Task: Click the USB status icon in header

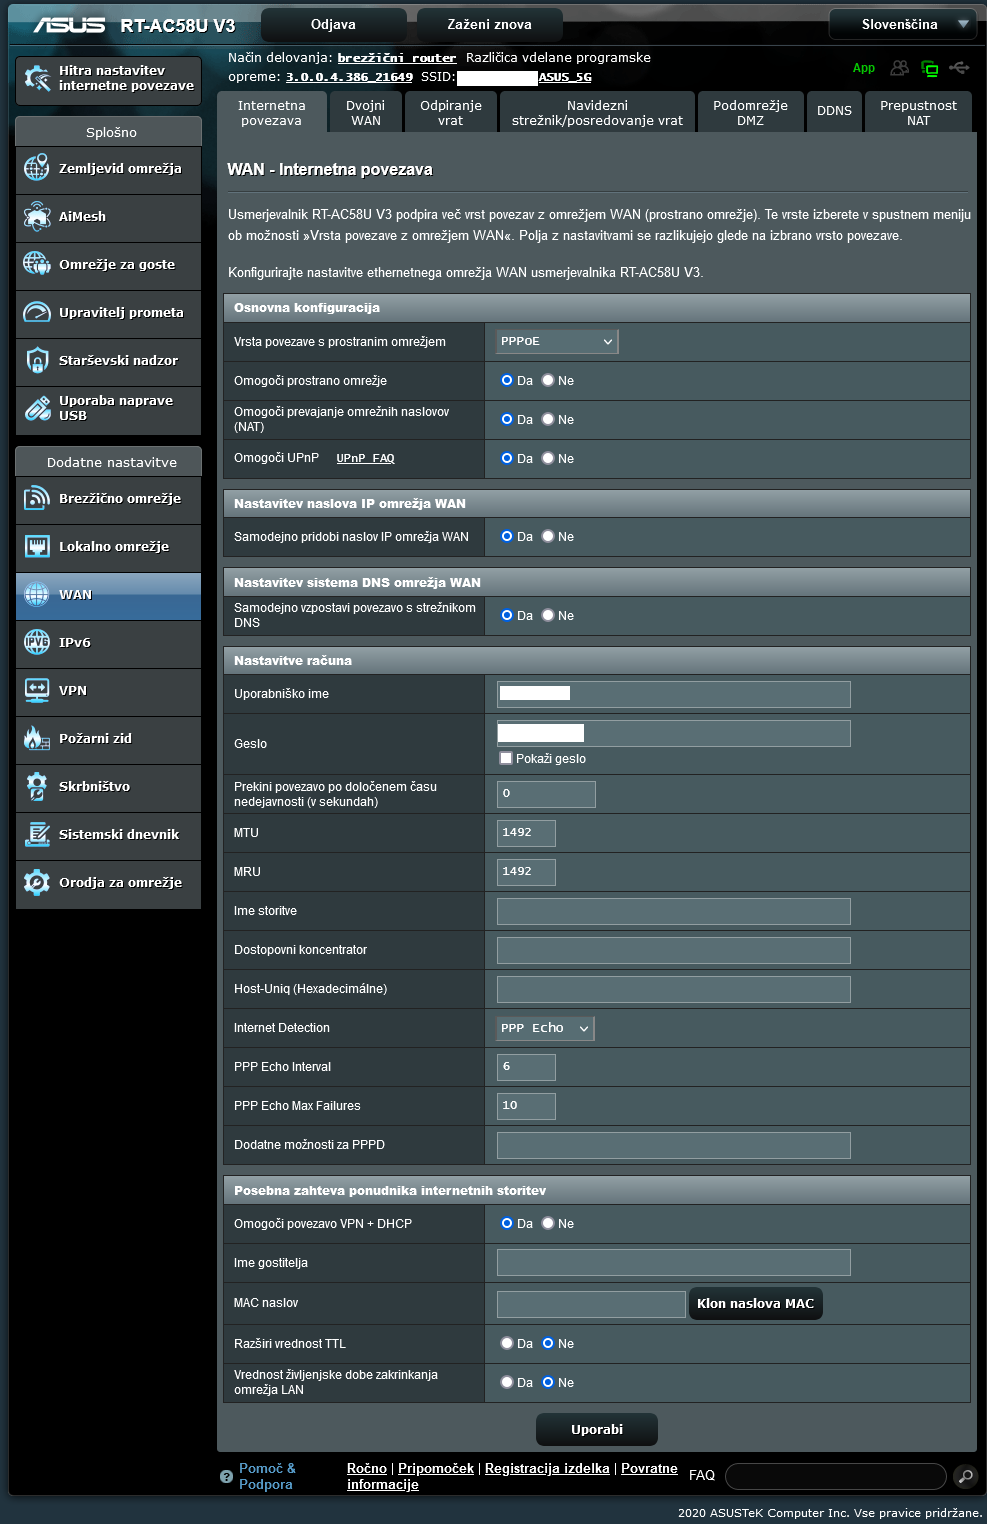Action: pos(959,68)
